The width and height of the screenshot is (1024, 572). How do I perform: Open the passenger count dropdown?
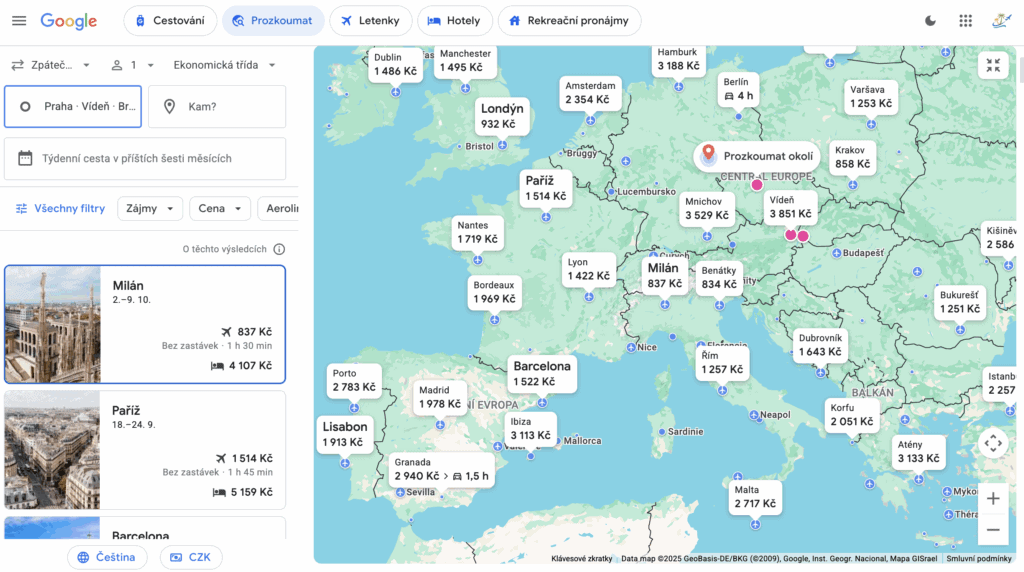pos(133,65)
